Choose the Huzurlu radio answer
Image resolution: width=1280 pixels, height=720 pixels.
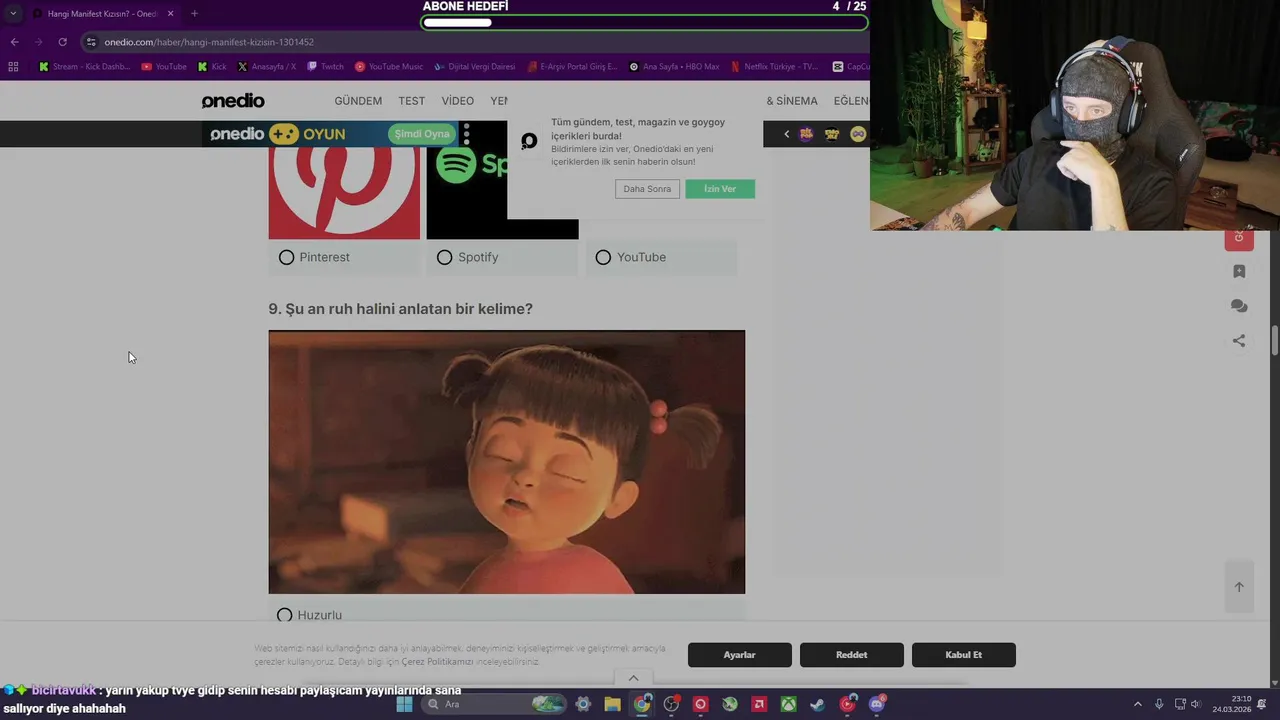tap(285, 615)
